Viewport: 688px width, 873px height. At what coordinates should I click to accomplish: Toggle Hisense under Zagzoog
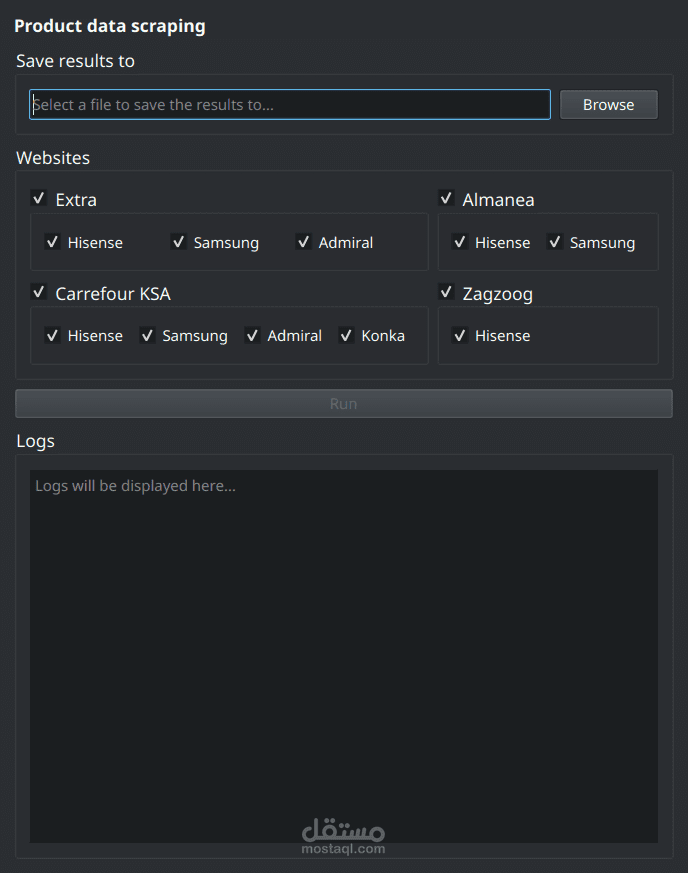(x=460, y=335)
